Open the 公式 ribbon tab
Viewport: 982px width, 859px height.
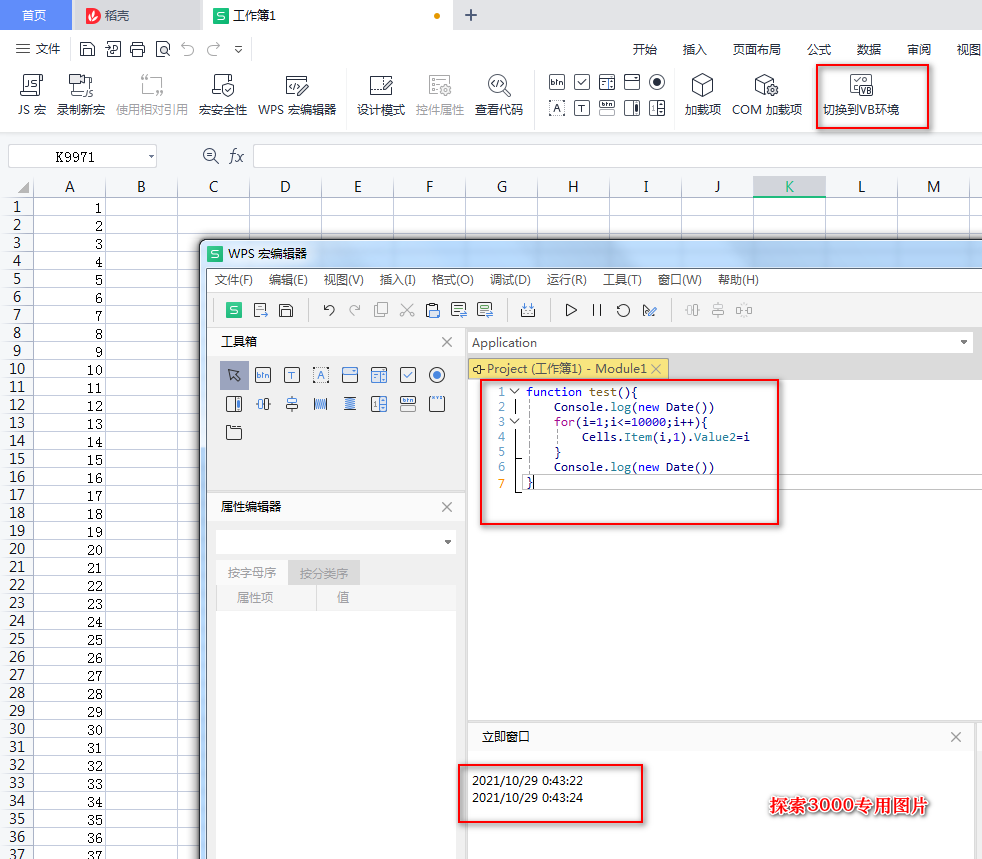819,49
